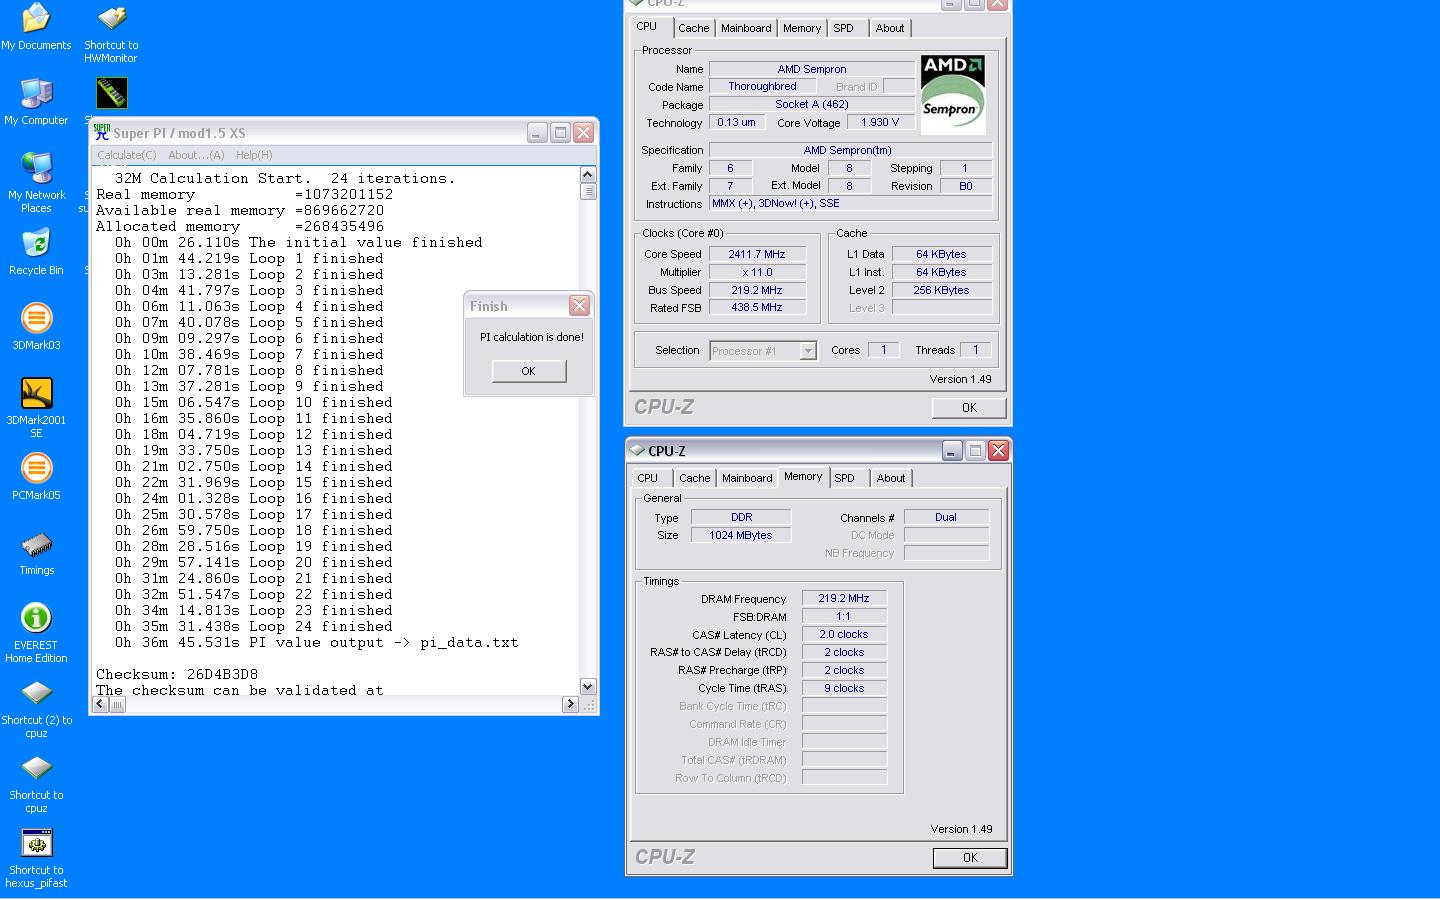Open My Documents desktop icon
Viewport: 1440px width, 900px height.
[x=36, y=27]
